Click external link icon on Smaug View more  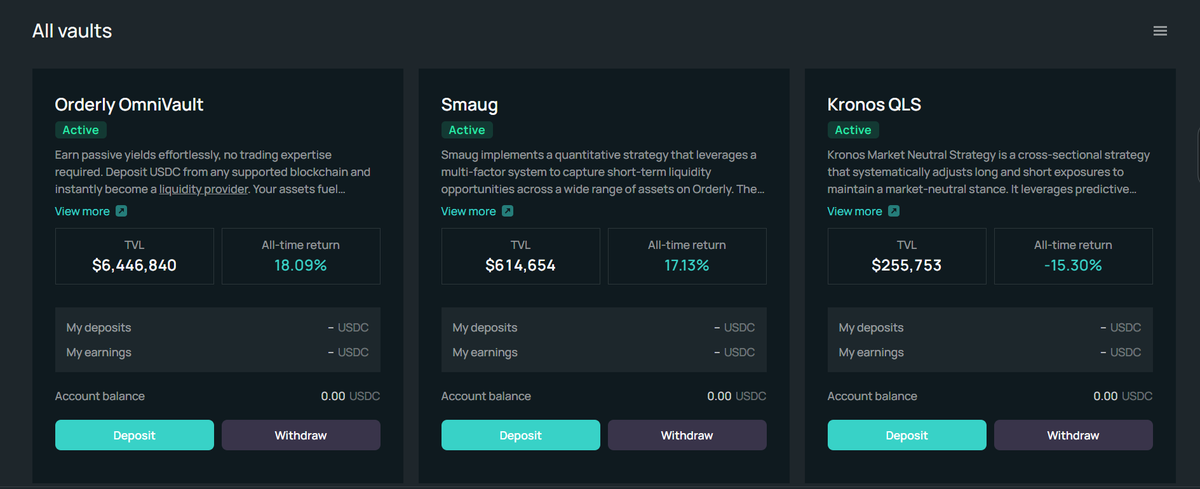[x=507, y=211]
